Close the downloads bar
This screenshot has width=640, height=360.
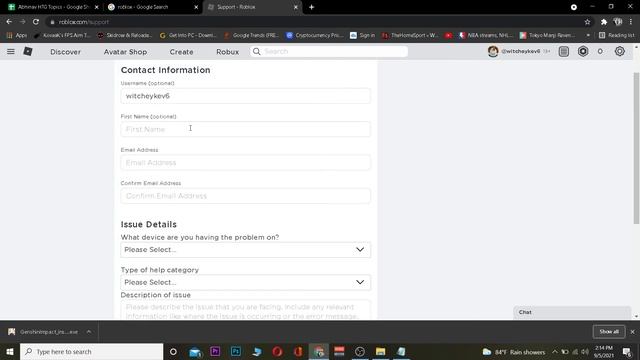[633, 332]
